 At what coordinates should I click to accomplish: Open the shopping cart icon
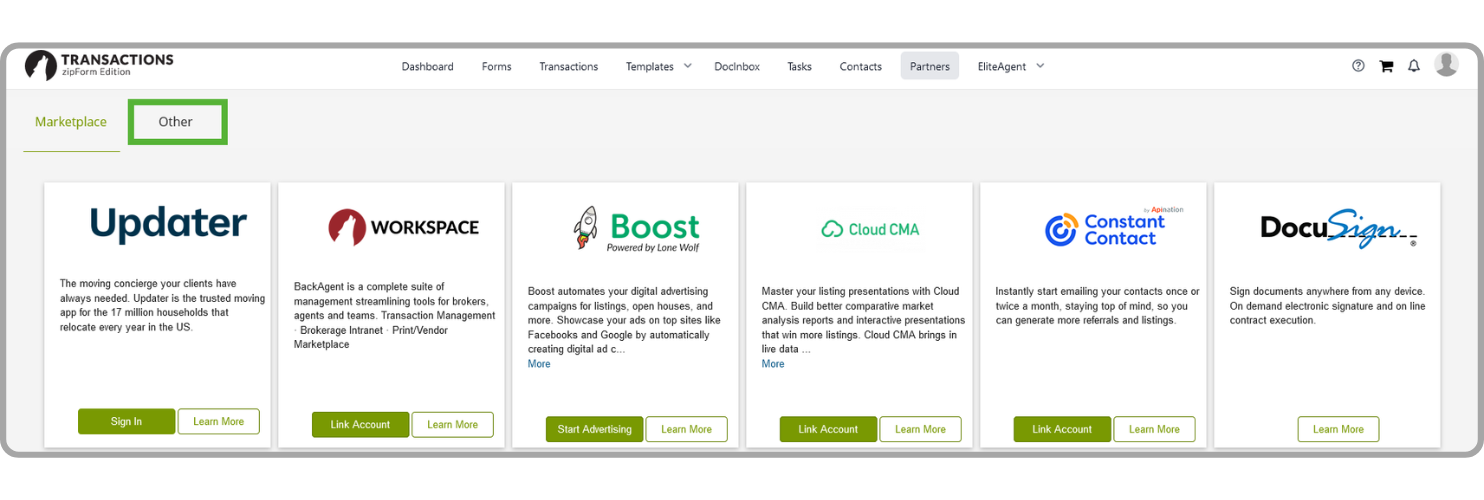[1386, 66]
